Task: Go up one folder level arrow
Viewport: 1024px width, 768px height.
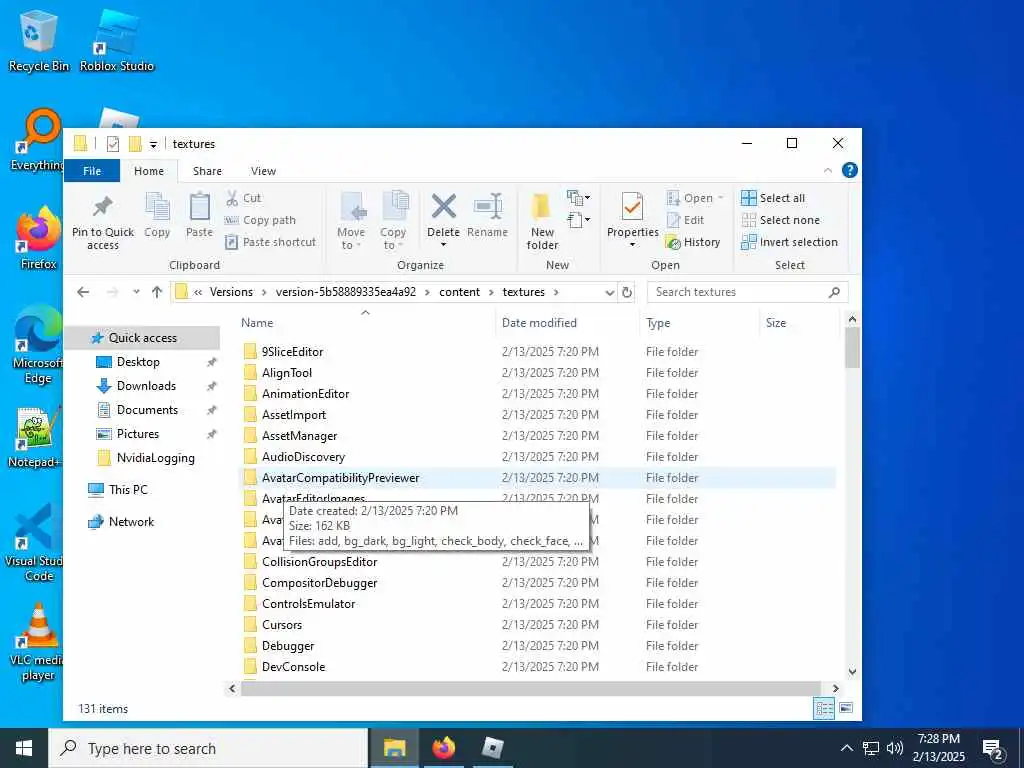Action: click(x=157, y=292)
